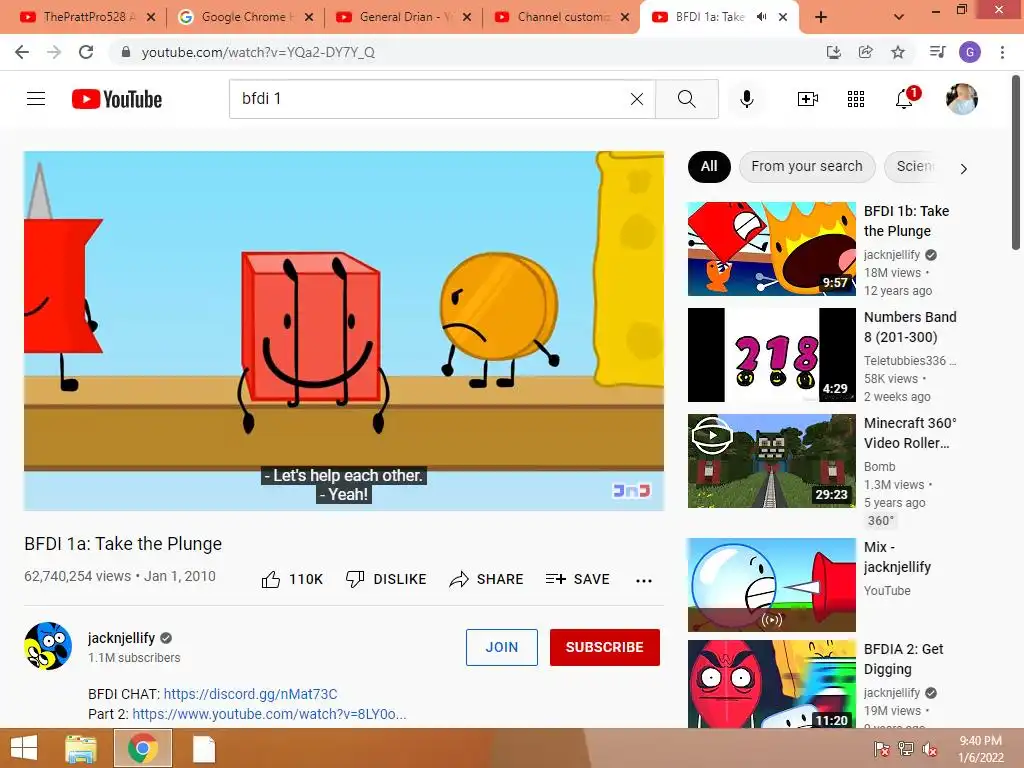Screen dimensions: 1024x768
Task: Open Numbers Band 8 video thumbnail
Action: pyautogui.click(x=772, y=355)
